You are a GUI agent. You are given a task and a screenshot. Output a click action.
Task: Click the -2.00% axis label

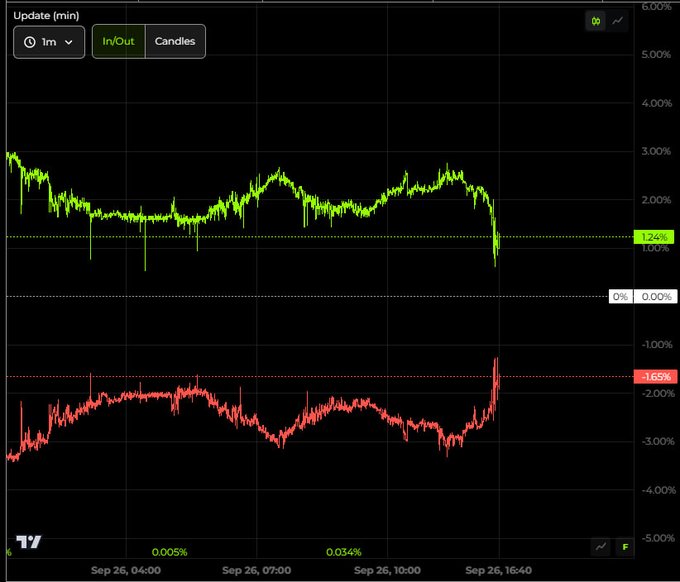click(x=657, y=393)
